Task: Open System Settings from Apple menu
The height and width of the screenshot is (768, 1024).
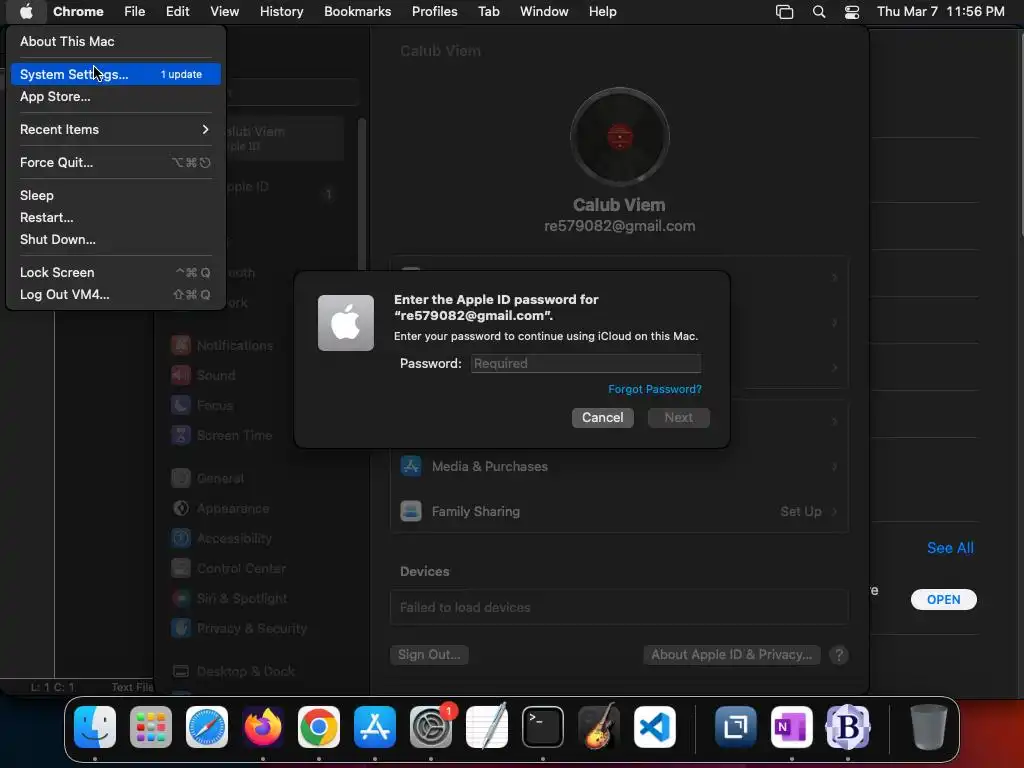Action: click(116, 74)
